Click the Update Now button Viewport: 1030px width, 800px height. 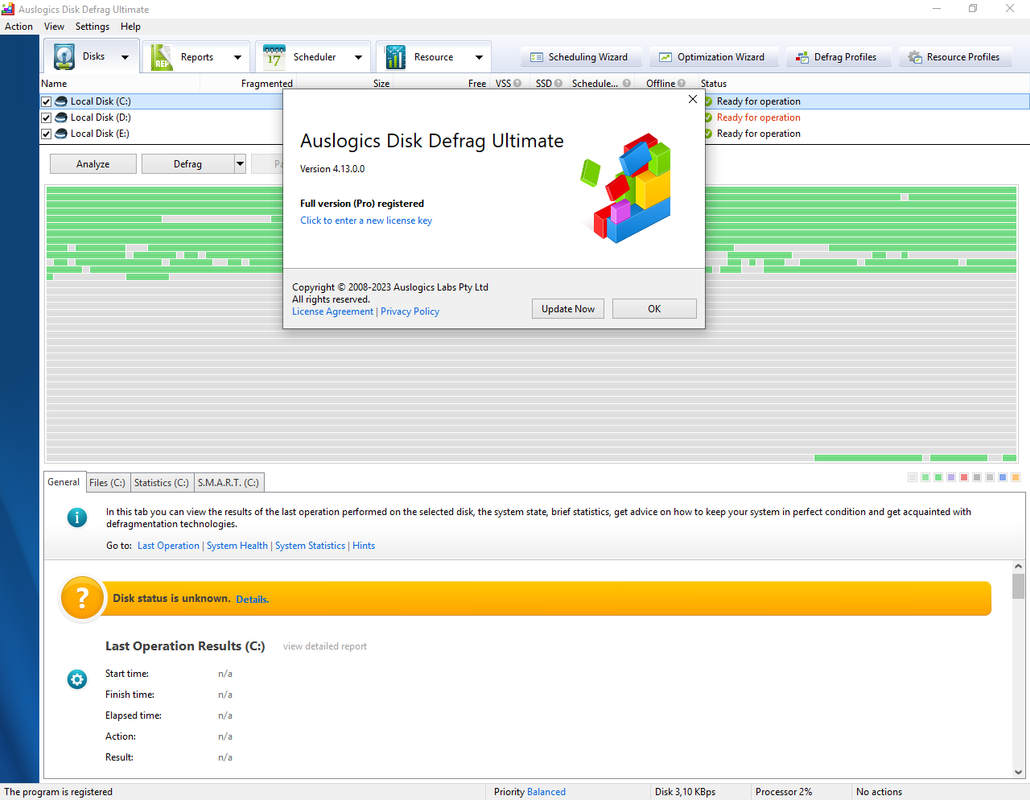point(568,309)
